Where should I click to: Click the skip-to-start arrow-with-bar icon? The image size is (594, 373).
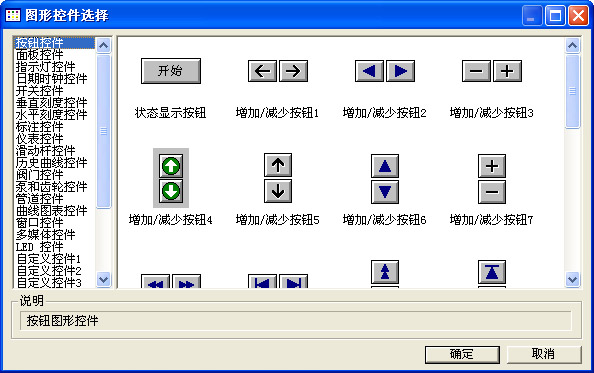[x=262, y=282]
